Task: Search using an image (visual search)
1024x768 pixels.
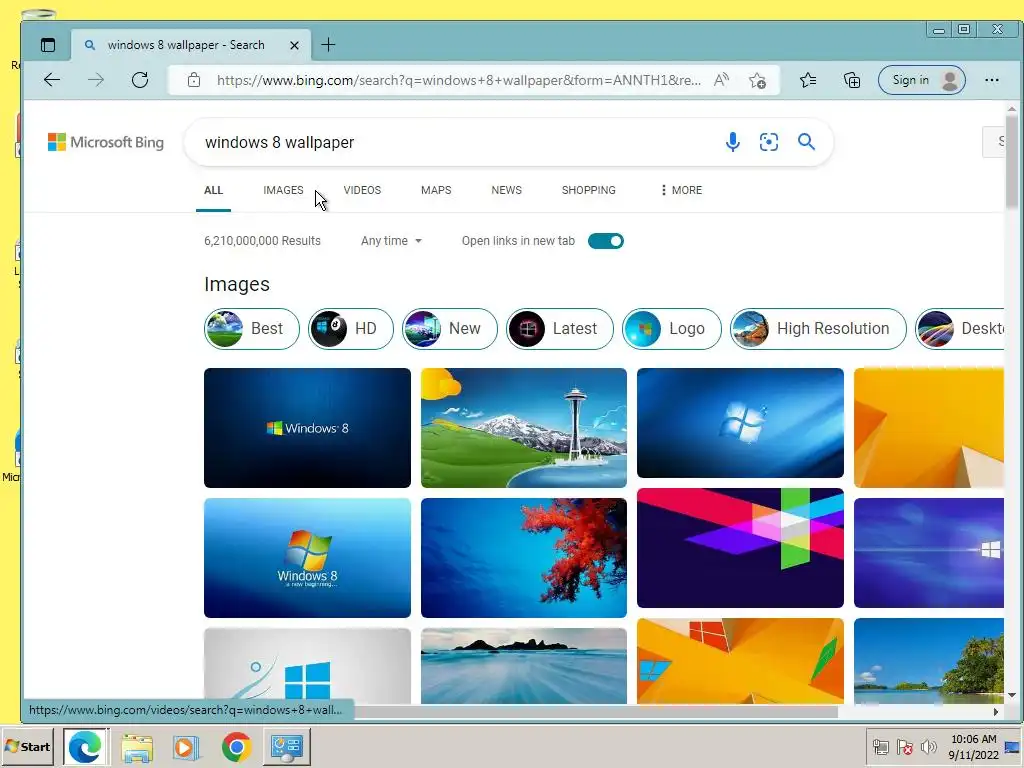Action: click(x=769, y=142)
